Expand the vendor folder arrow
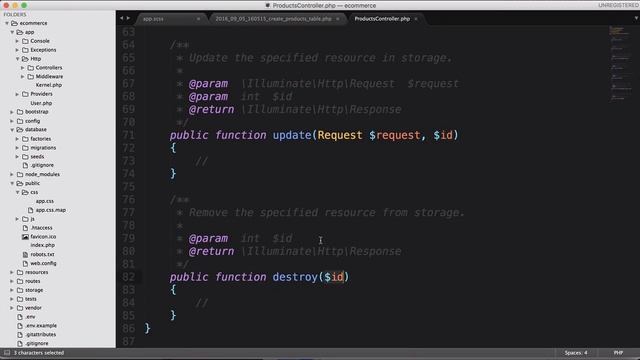The height and width of the screenshot is (360, 640). pyautogui.click(x=12, y=308)
